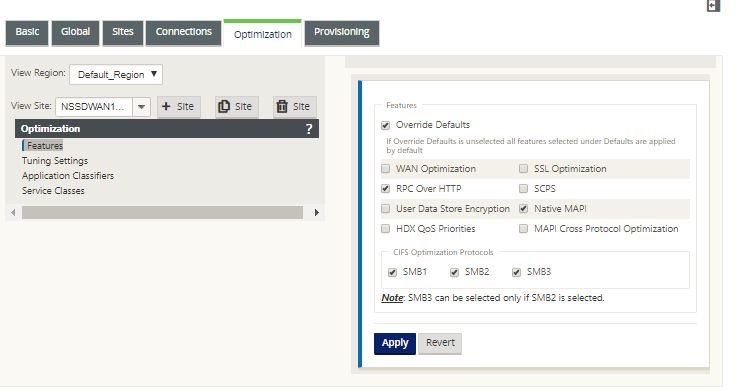
Task: Enable the WAN Optimization checkbox
Action: pos(385,169)
